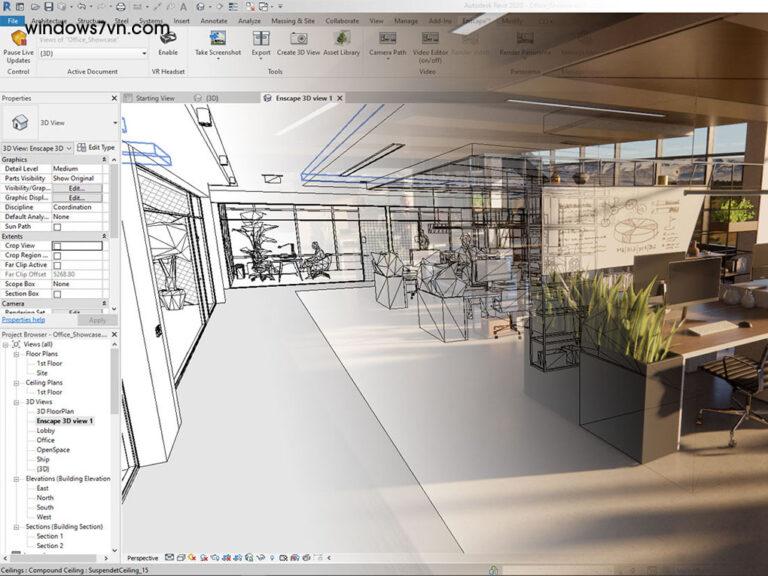
Task: Switch to the {3D} view tab
Action: click(206, 98)
